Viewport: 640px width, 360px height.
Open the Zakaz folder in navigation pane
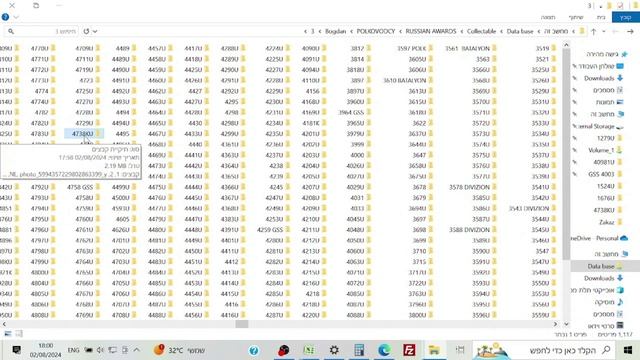(611, 222)
